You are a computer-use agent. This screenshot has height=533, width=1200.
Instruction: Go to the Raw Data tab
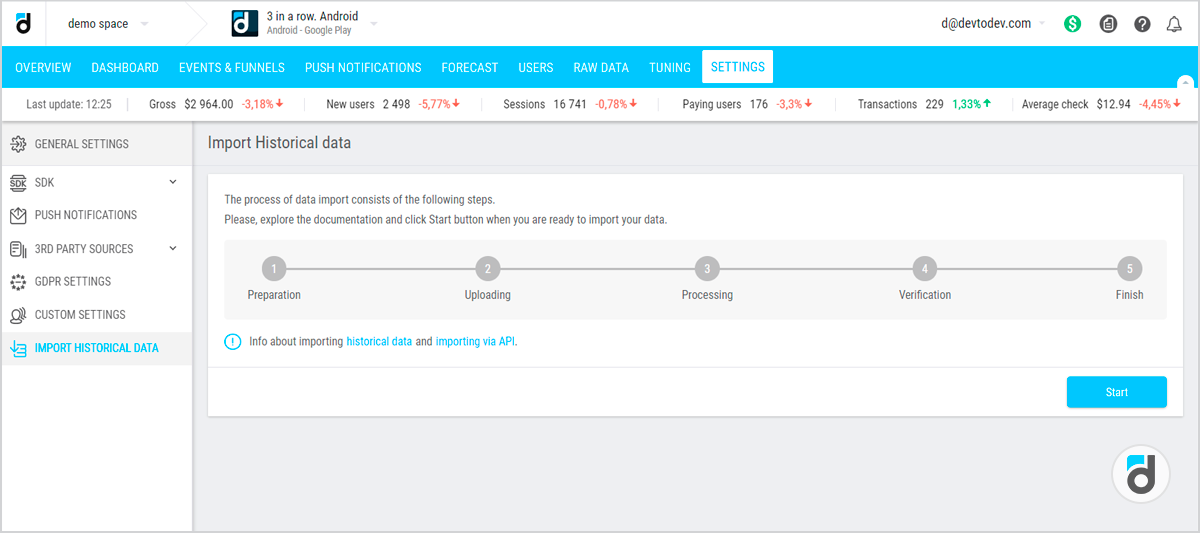pos(600,68)
